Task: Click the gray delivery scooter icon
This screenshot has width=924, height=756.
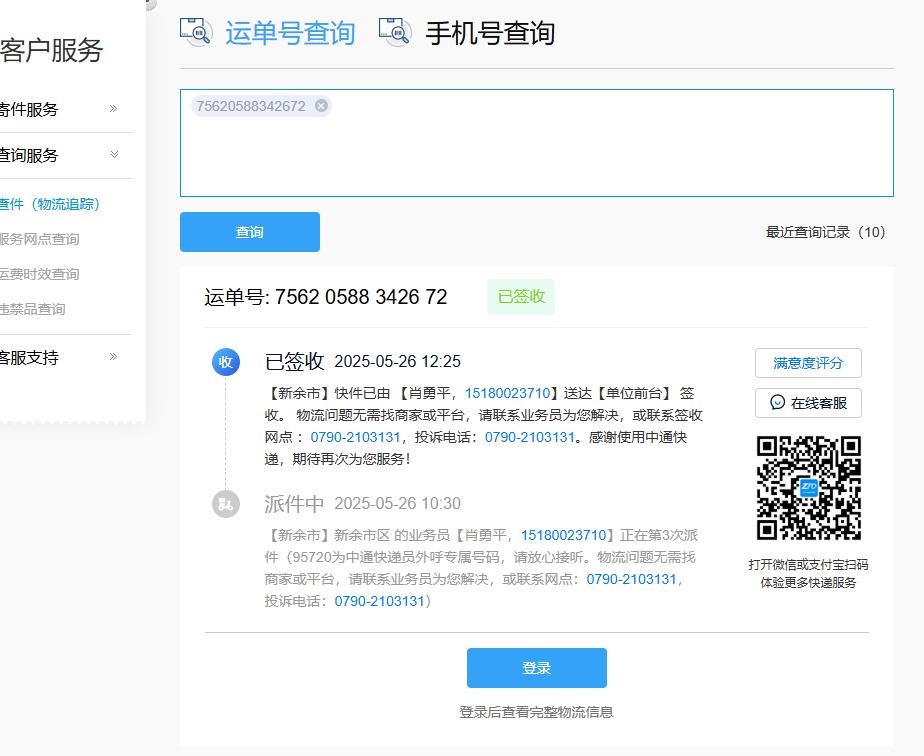Action: coord(226,504)
